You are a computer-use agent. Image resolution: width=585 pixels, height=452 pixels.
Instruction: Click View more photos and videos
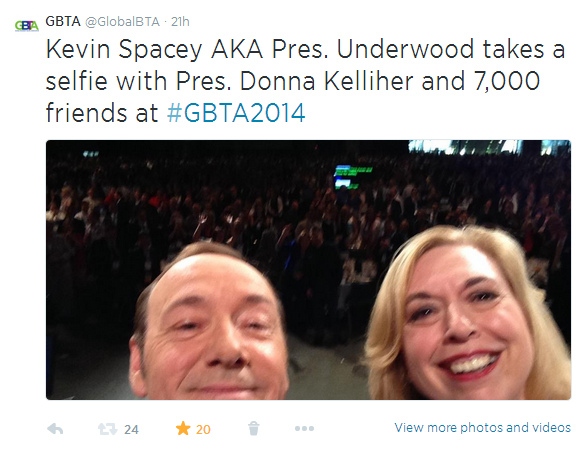click(x=482, y=427)
